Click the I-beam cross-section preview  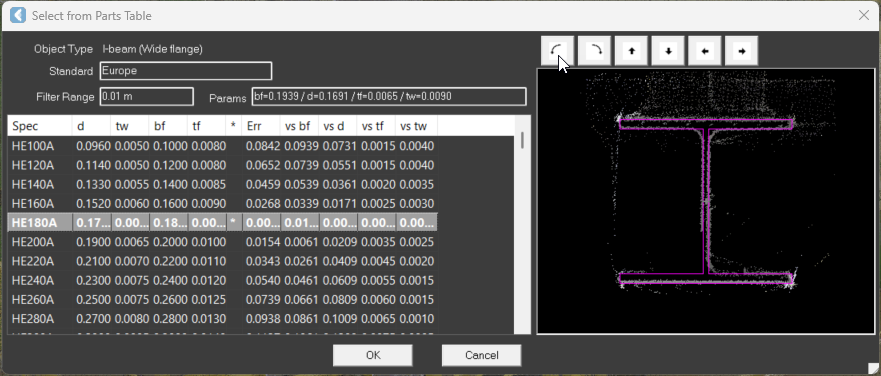(706, 201)
